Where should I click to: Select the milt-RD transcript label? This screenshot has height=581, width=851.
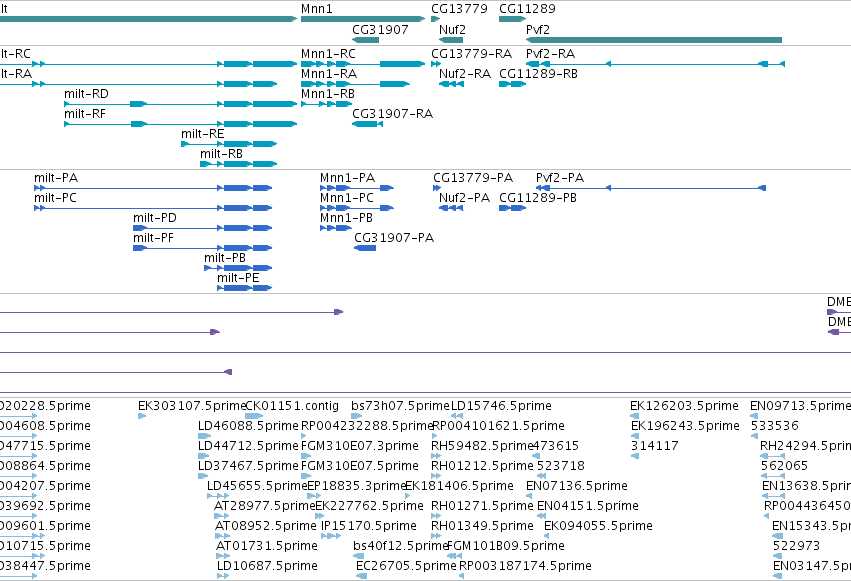[86, 94]
